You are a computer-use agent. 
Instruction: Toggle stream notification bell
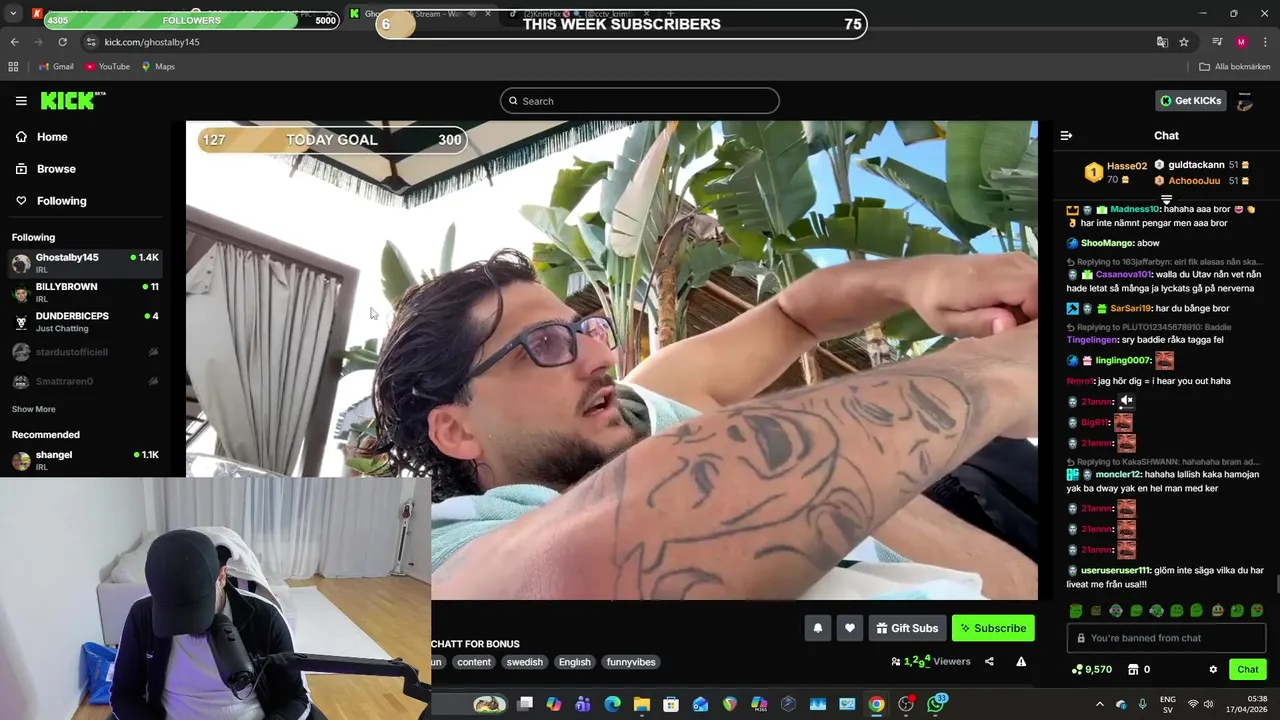pos(817,628)
